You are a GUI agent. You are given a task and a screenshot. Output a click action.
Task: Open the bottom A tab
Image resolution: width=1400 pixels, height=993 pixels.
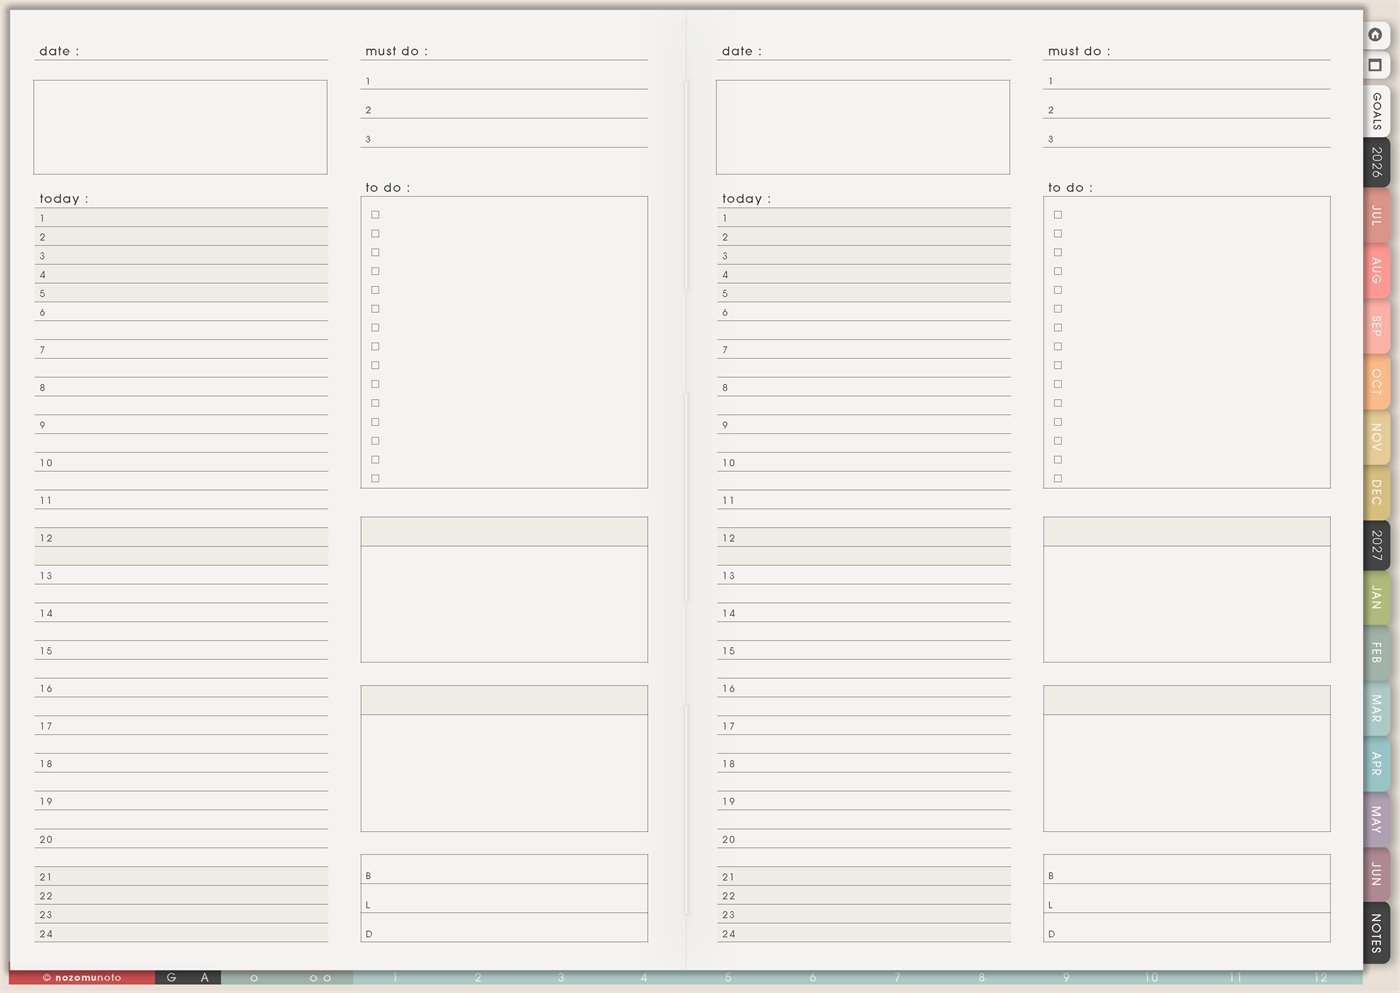tap(204, 978)
